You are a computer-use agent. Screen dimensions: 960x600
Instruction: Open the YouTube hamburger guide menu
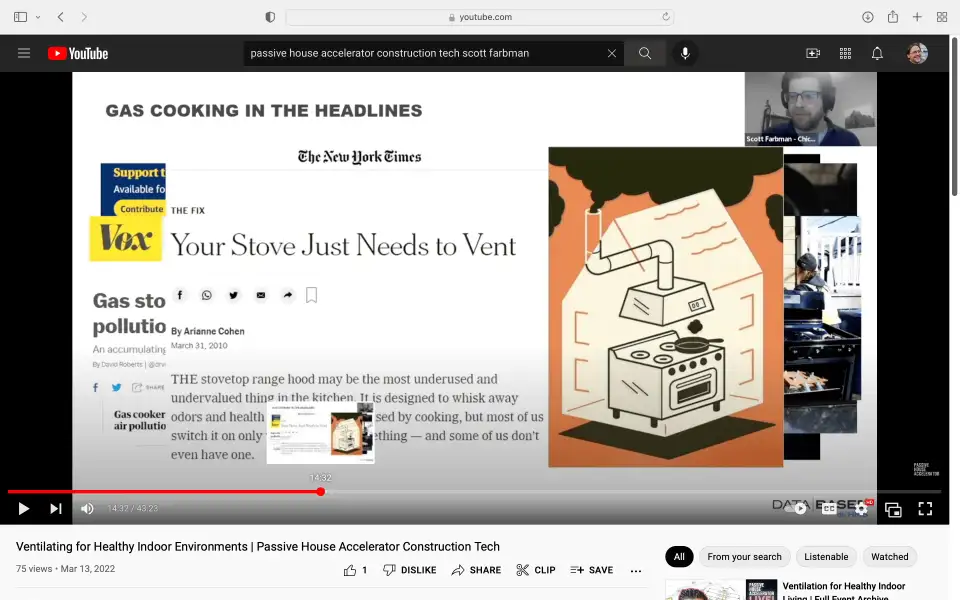coord(24,53)
